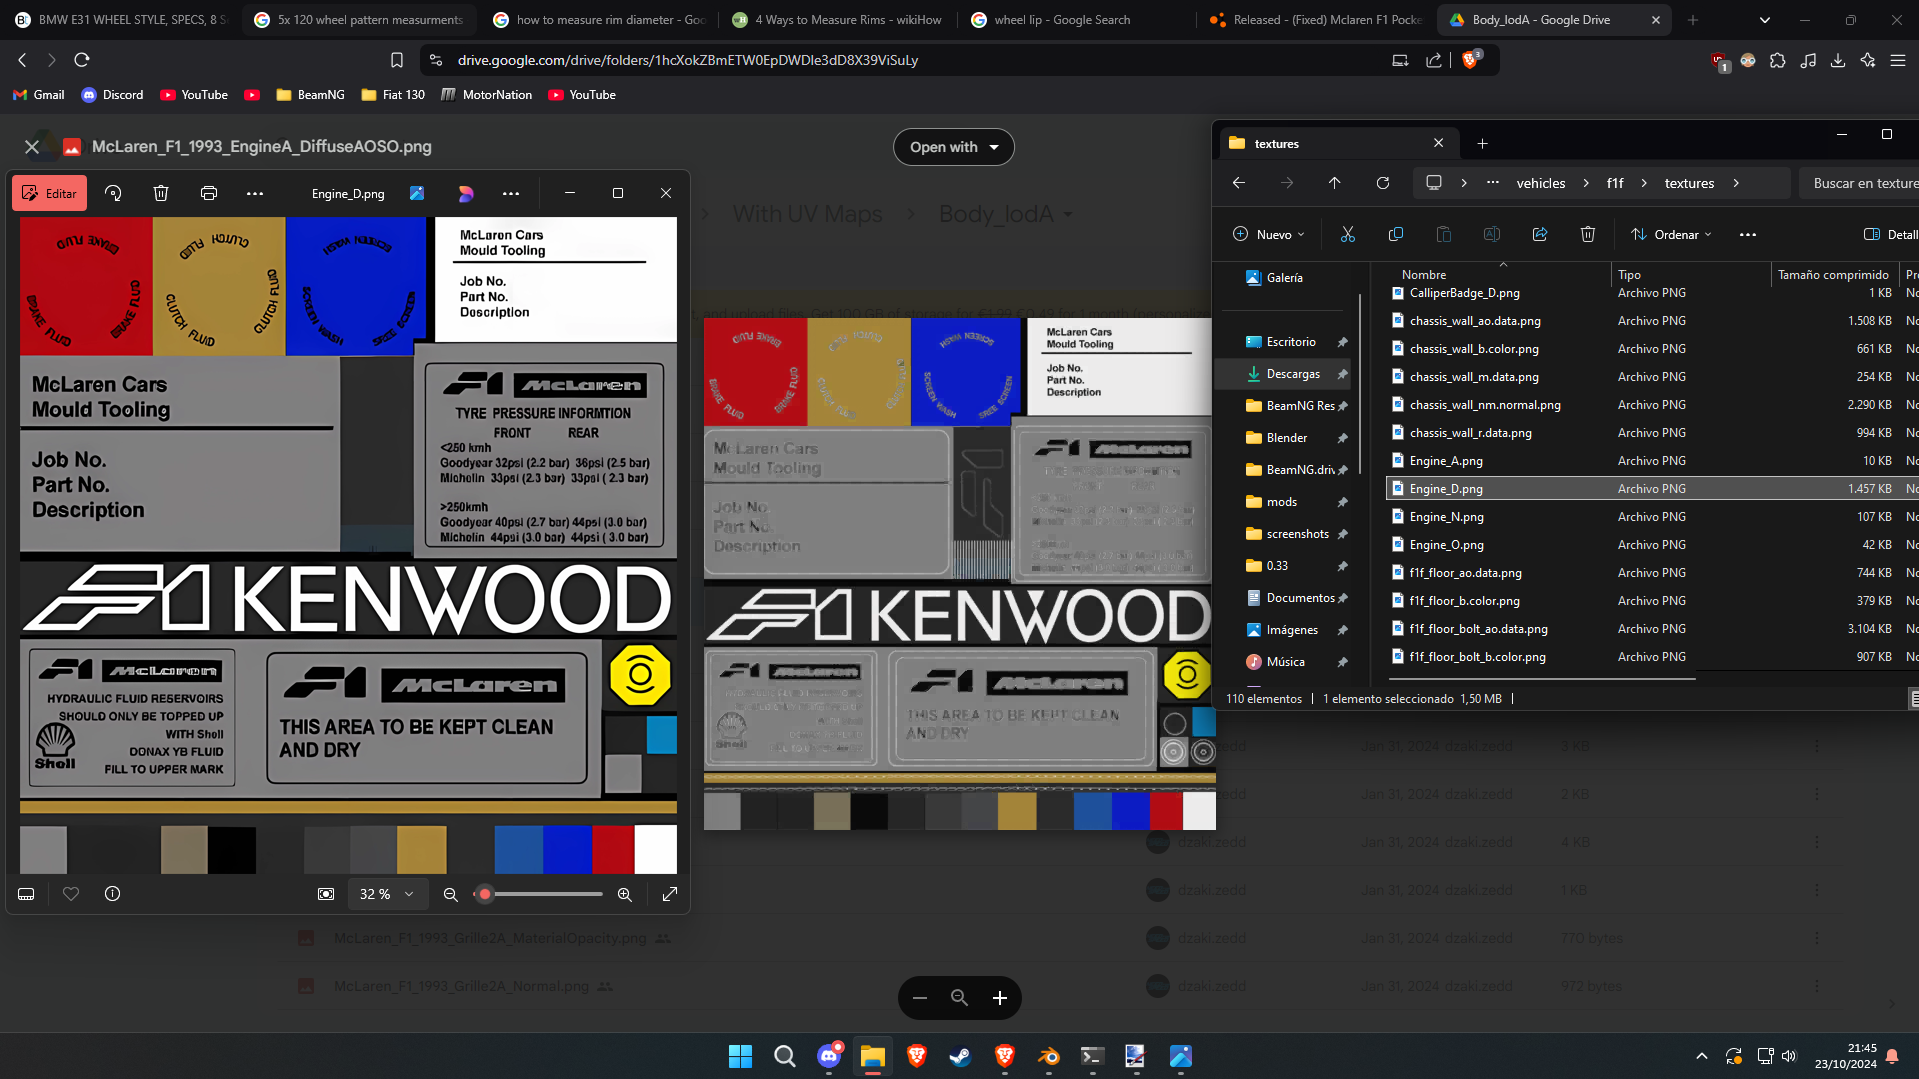Image resolution: width=1919 pixels, height=1079 pixels.
Task: Expand the chevron after textures breadcrumb
Action: point(1736,183)
